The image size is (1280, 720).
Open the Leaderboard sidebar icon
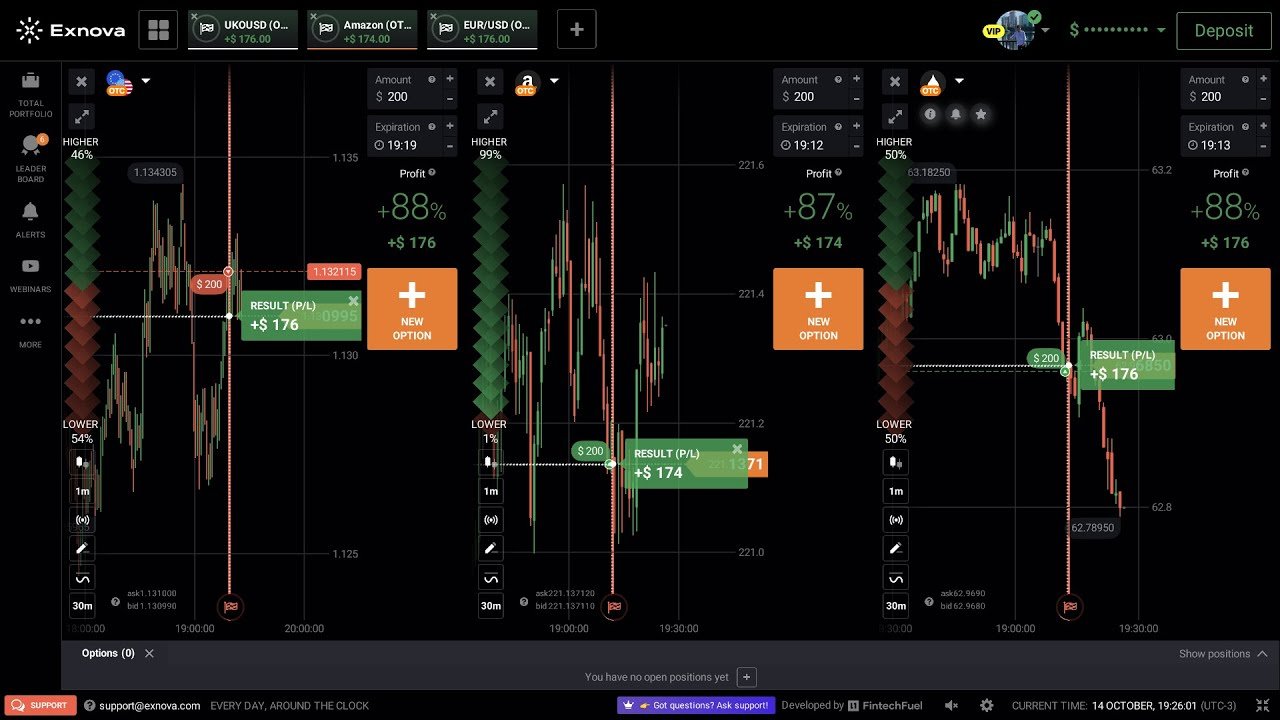click(x=31, y=158)
